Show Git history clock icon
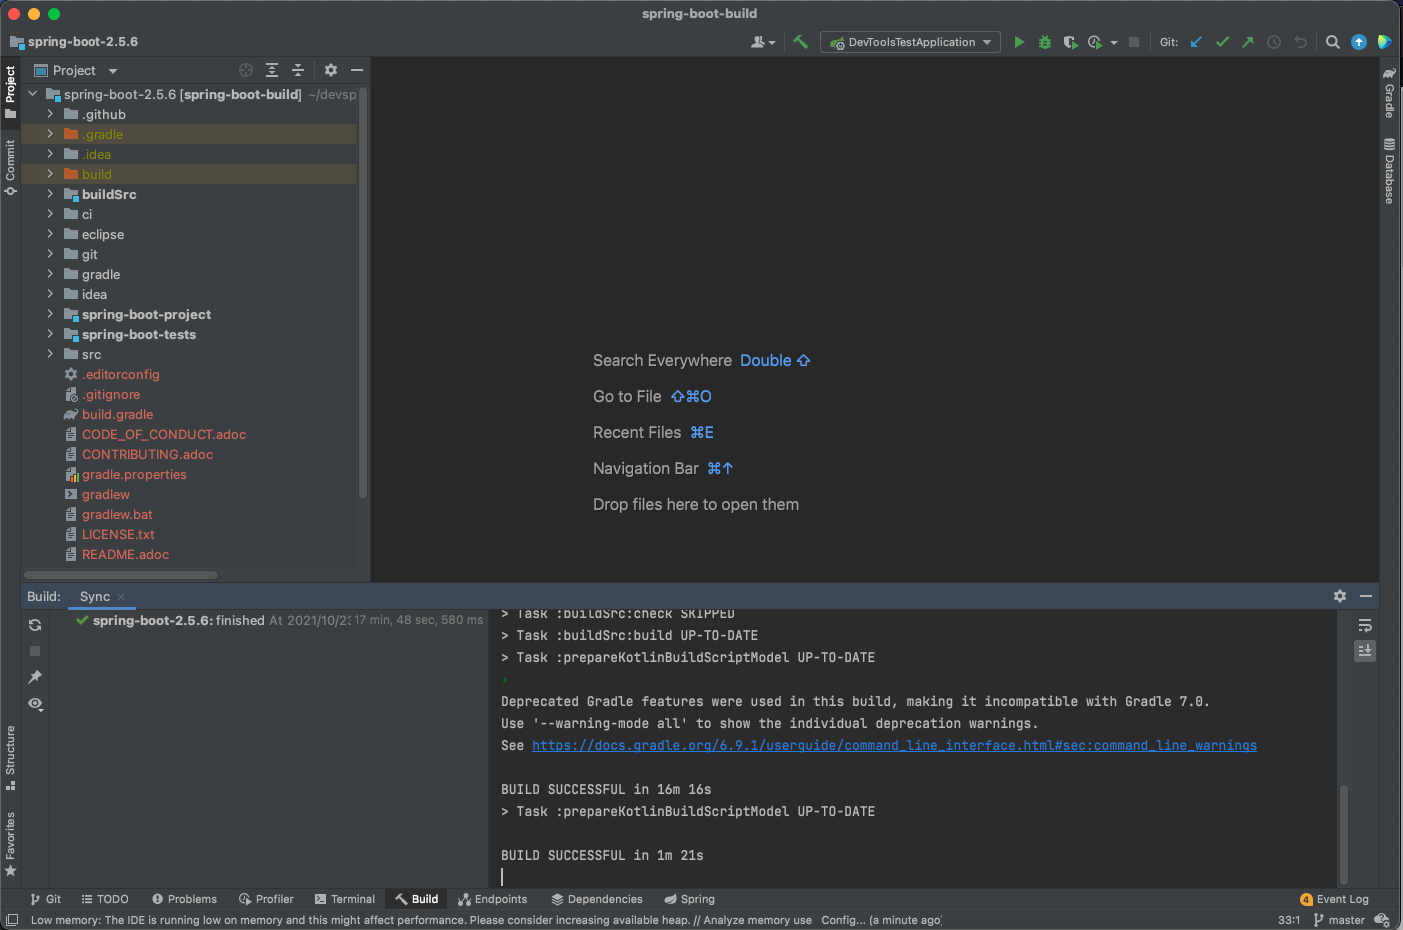This screenshot has height=930, width=1403. pos(1274,42)
